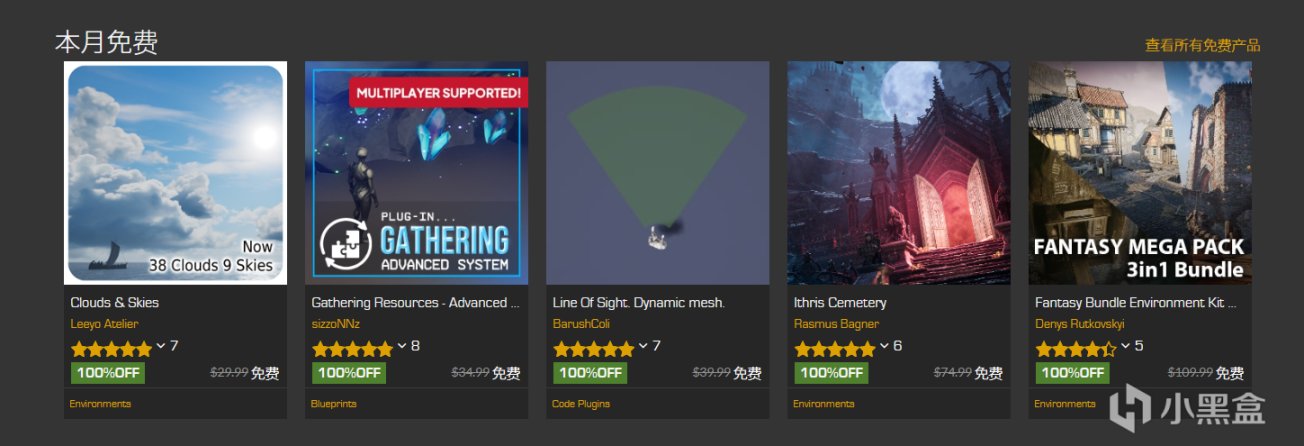The image size is (1304, 446).
Task: Expand rating chevron for Ithris Cemetery
Action: 884,346
